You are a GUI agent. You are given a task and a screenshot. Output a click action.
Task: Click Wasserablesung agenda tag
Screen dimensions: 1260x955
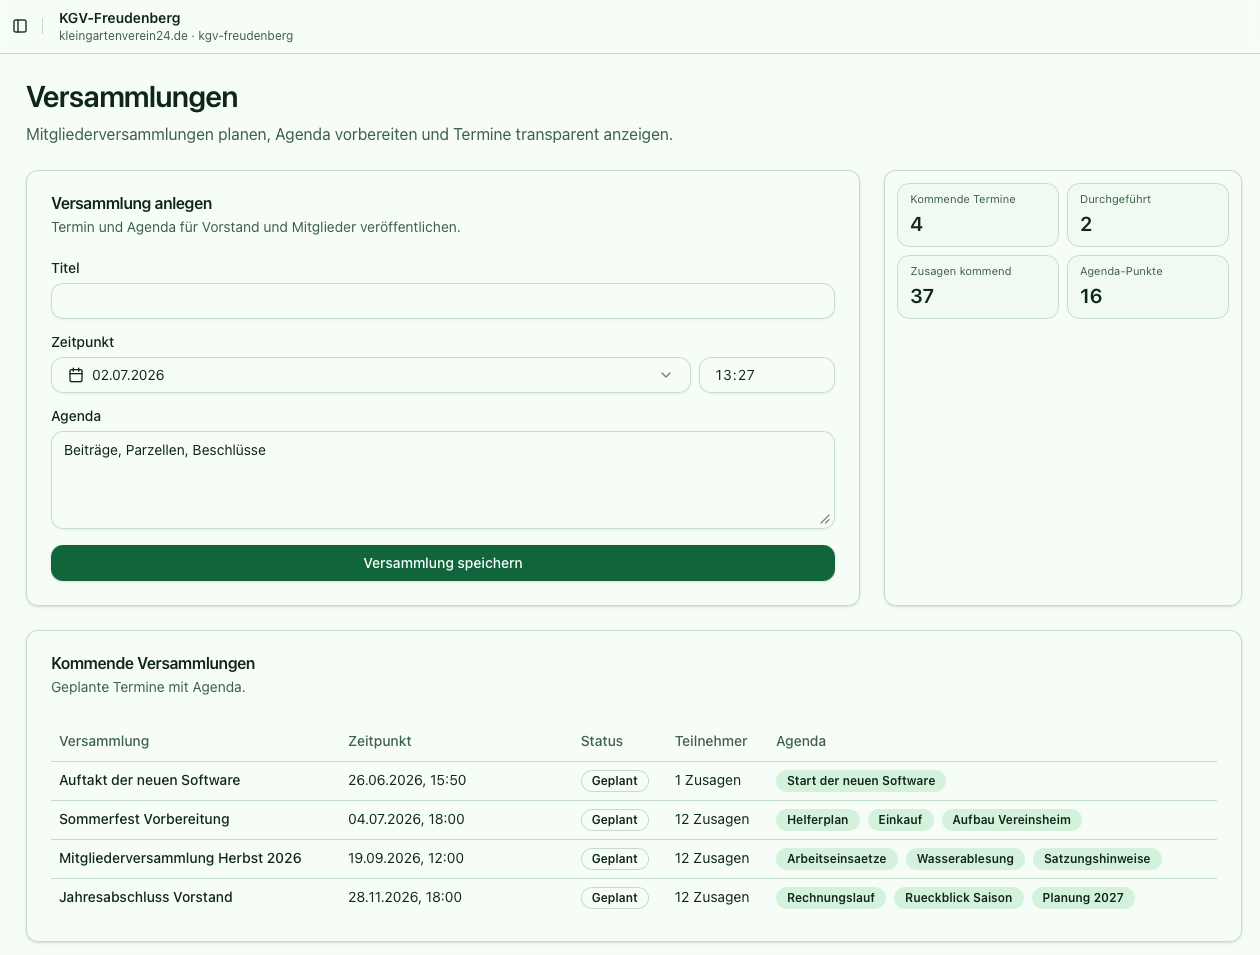point(965,859)
